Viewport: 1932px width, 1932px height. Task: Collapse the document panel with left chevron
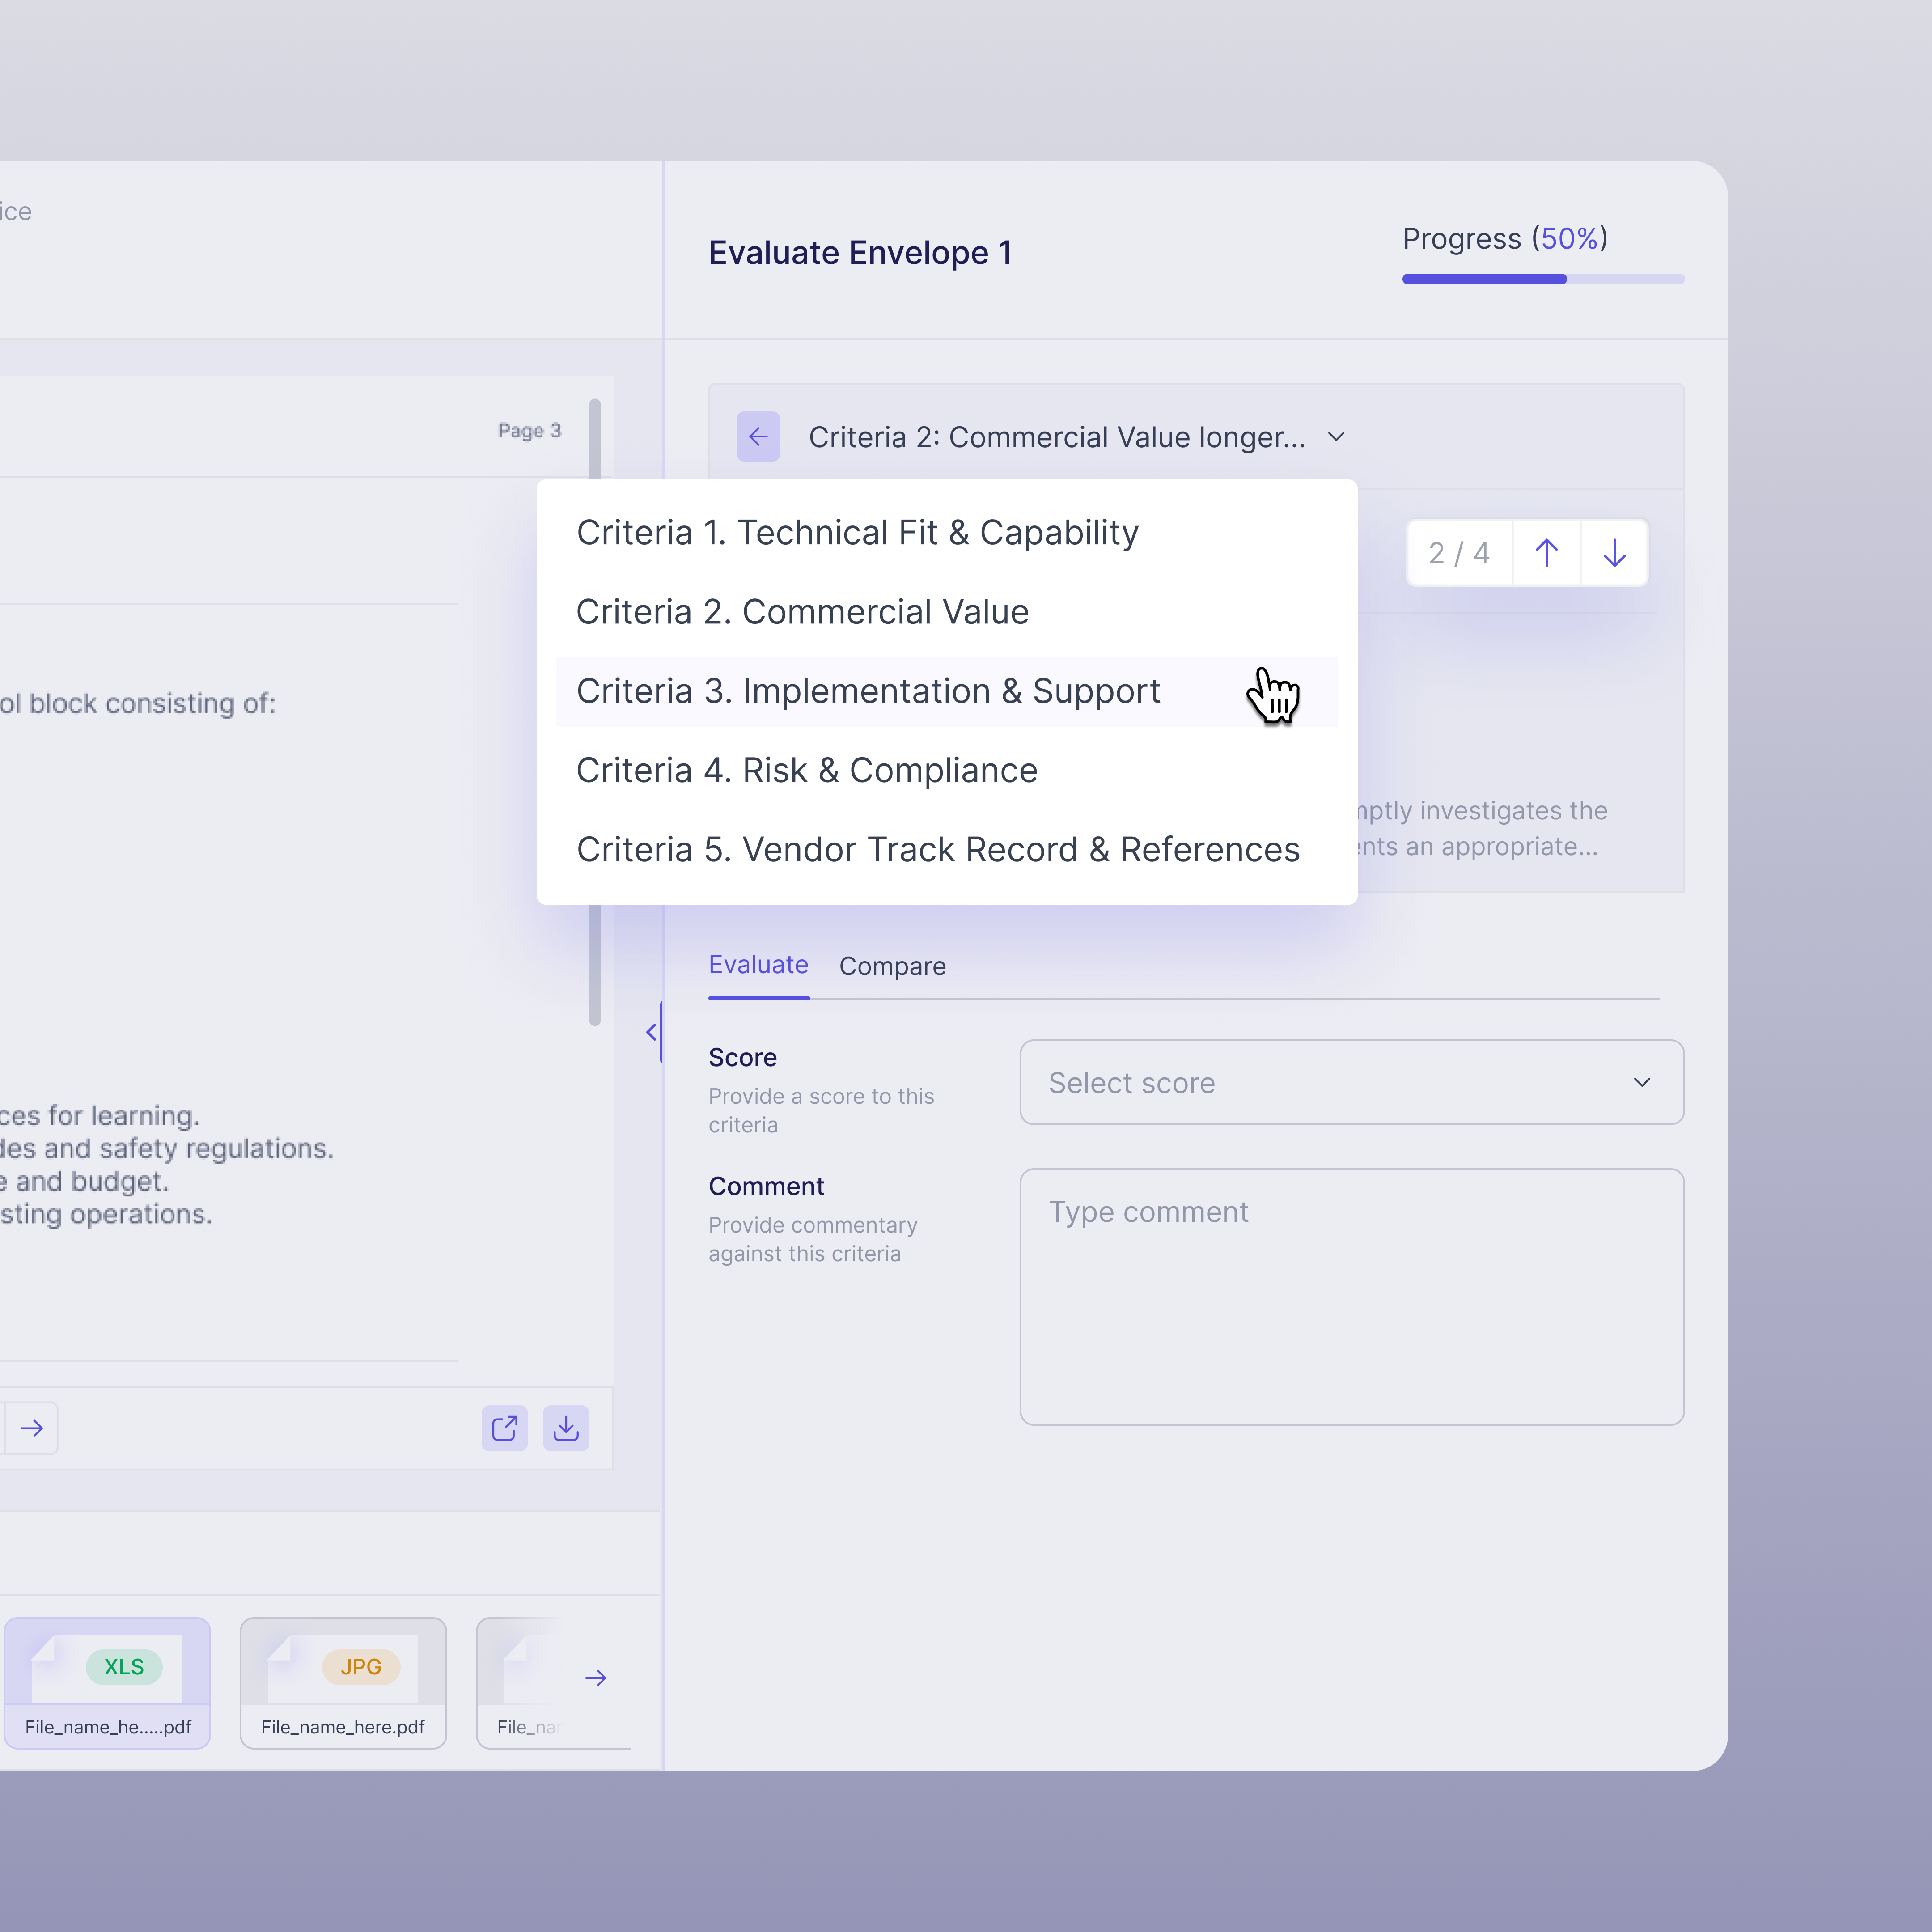(x=652, y=1032)
